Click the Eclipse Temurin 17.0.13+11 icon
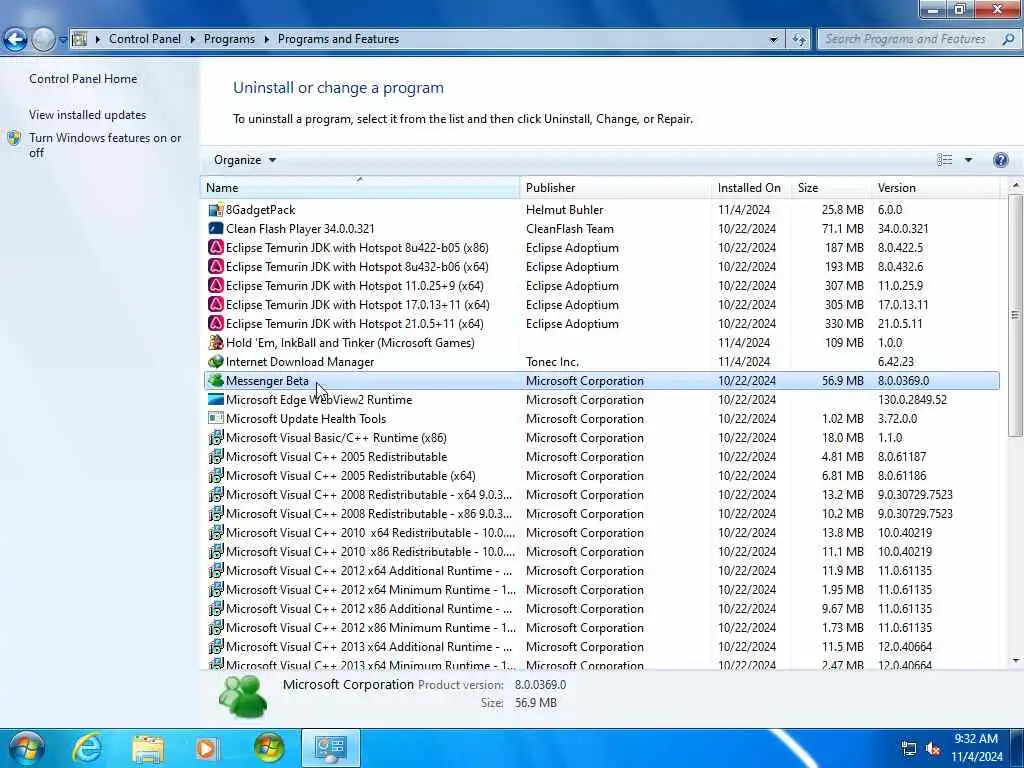 click(x=216, y=304)
